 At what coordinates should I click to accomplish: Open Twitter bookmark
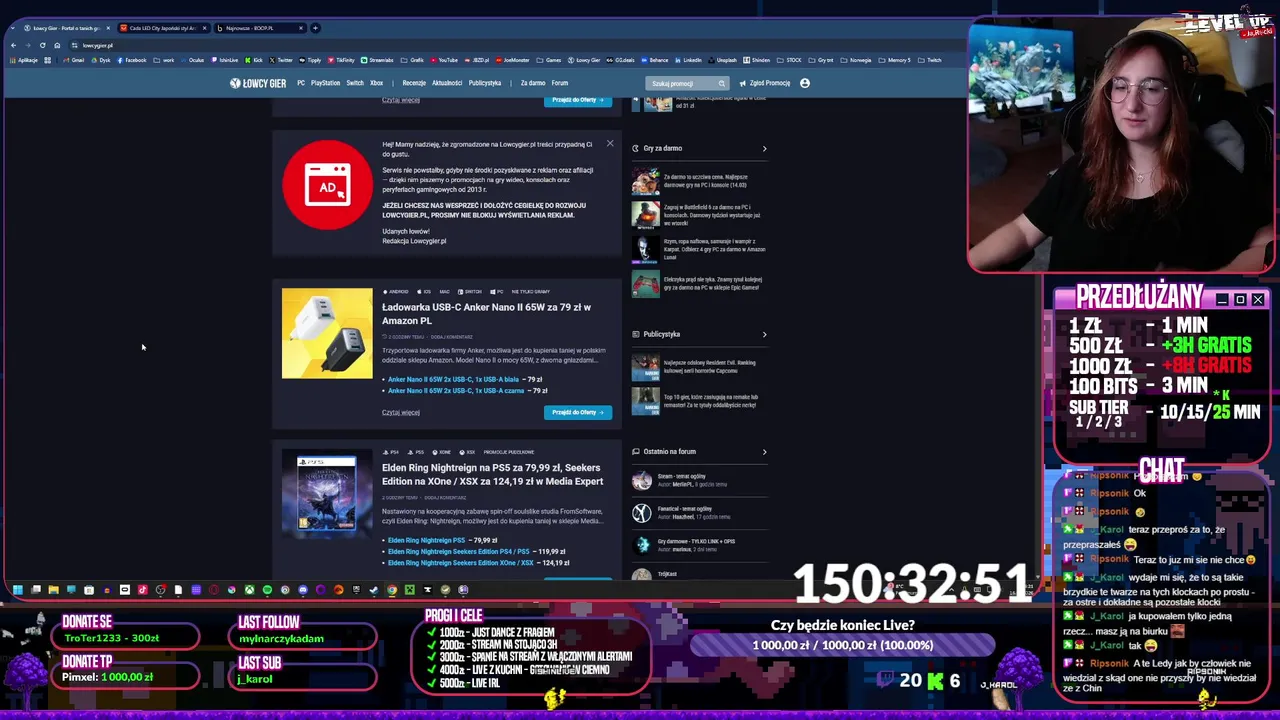281,60
